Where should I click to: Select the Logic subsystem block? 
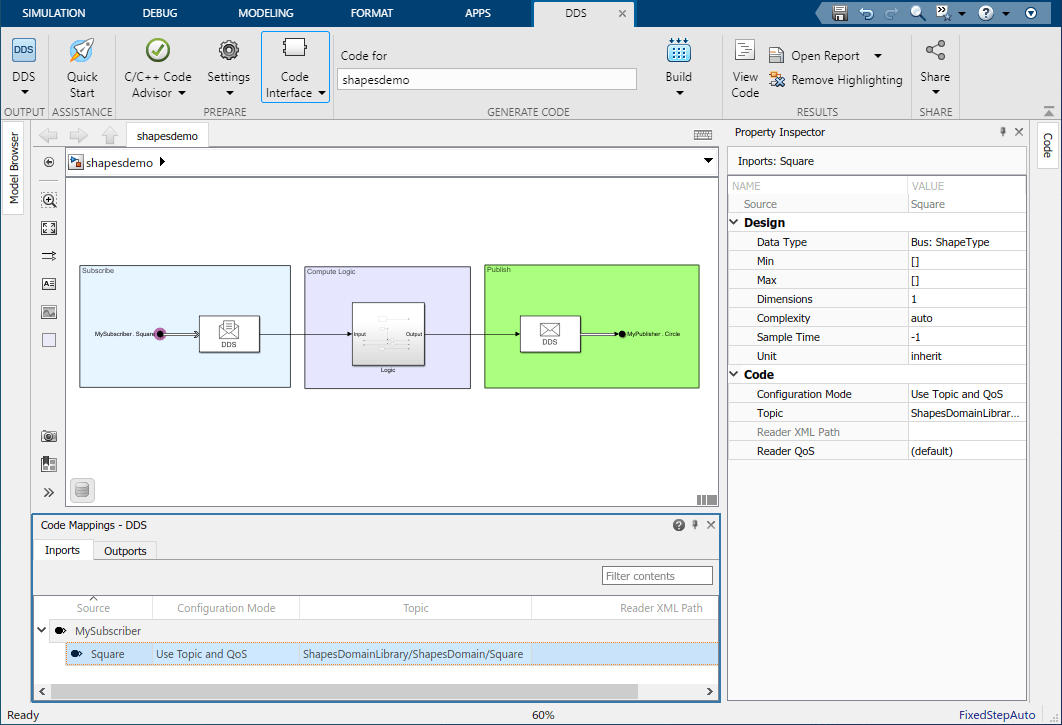point(388,334)
